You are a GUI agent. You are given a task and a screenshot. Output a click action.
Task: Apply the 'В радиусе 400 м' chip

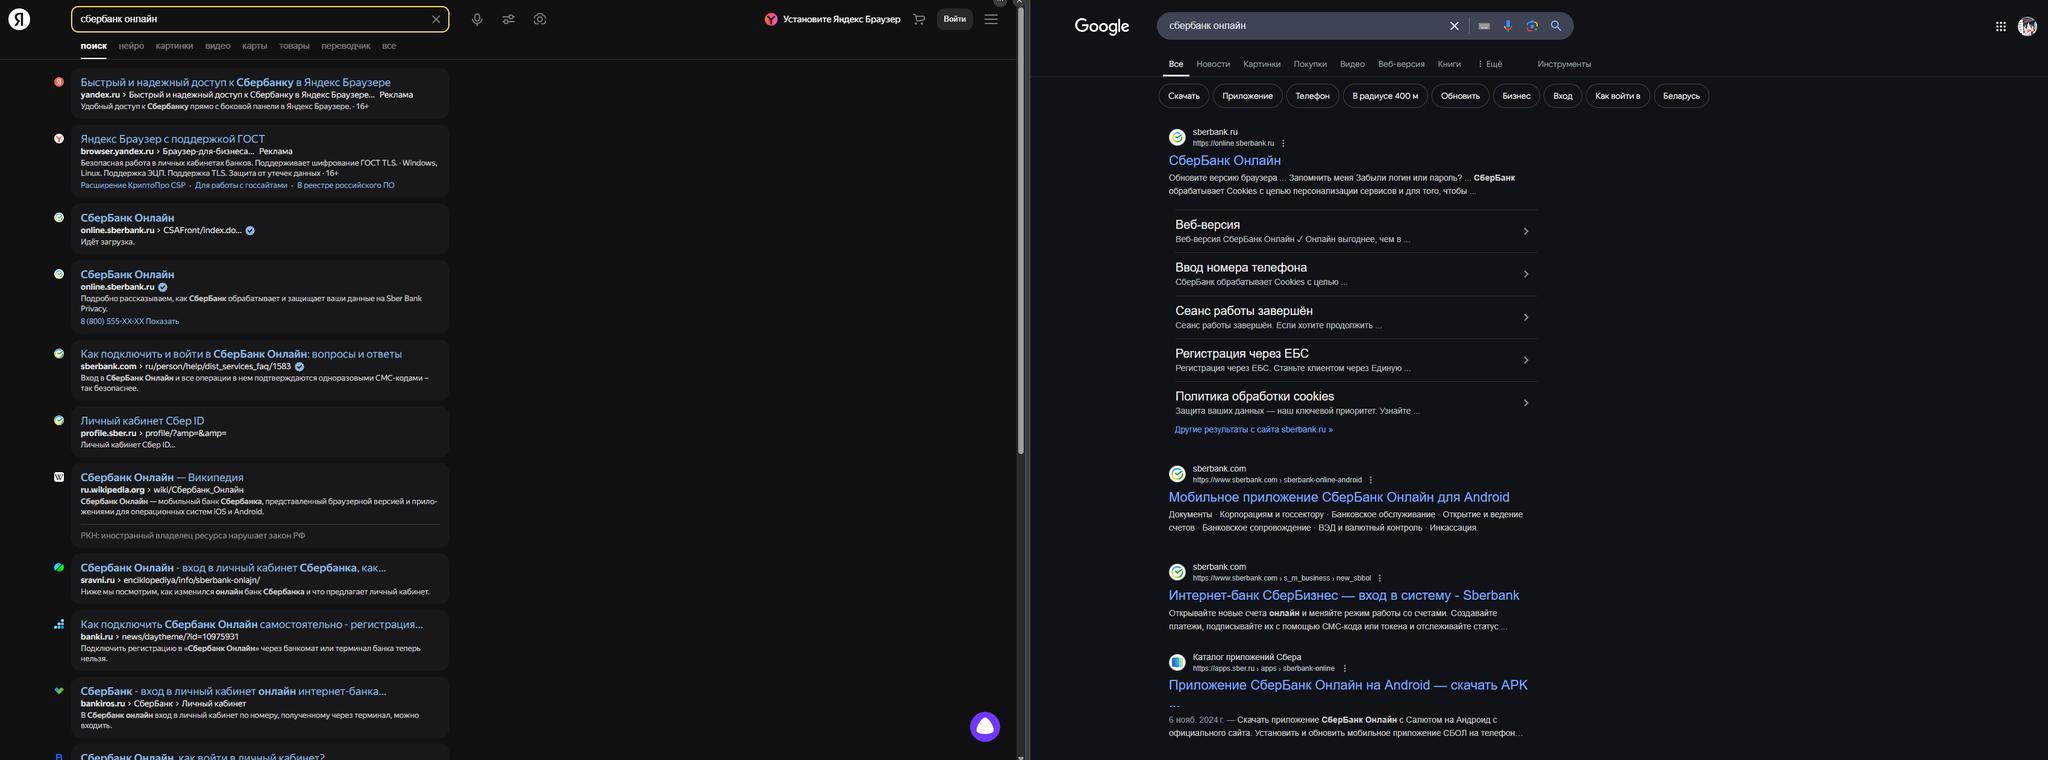tap(1385, 96)
